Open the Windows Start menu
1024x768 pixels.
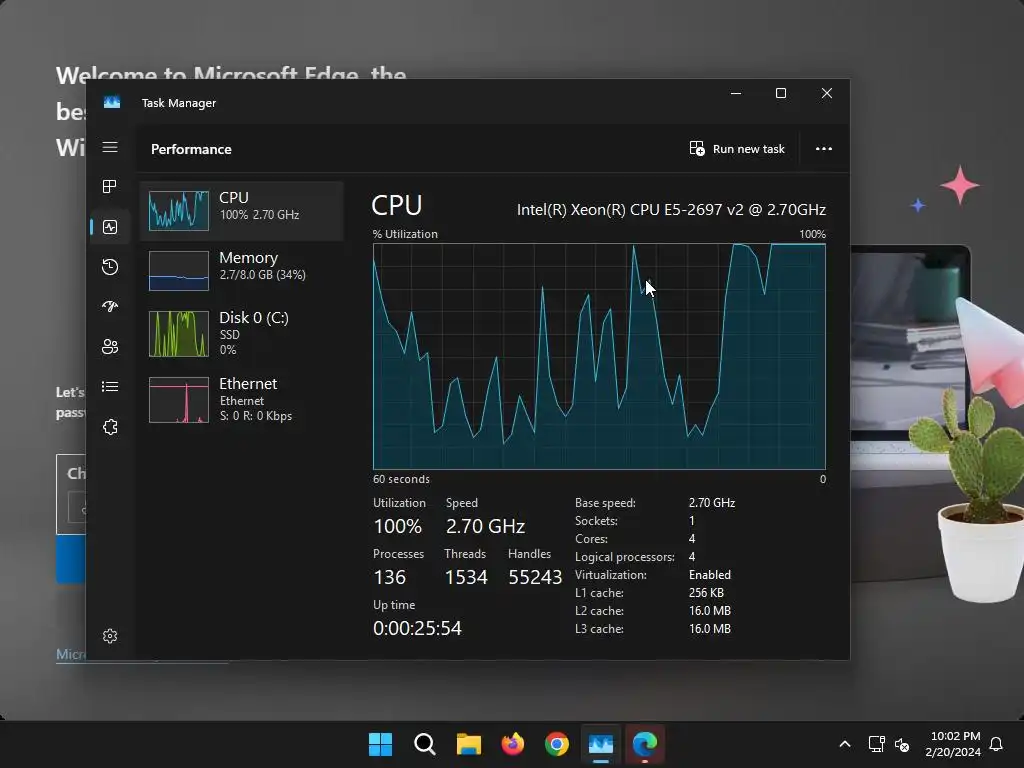tap(380, 744)
